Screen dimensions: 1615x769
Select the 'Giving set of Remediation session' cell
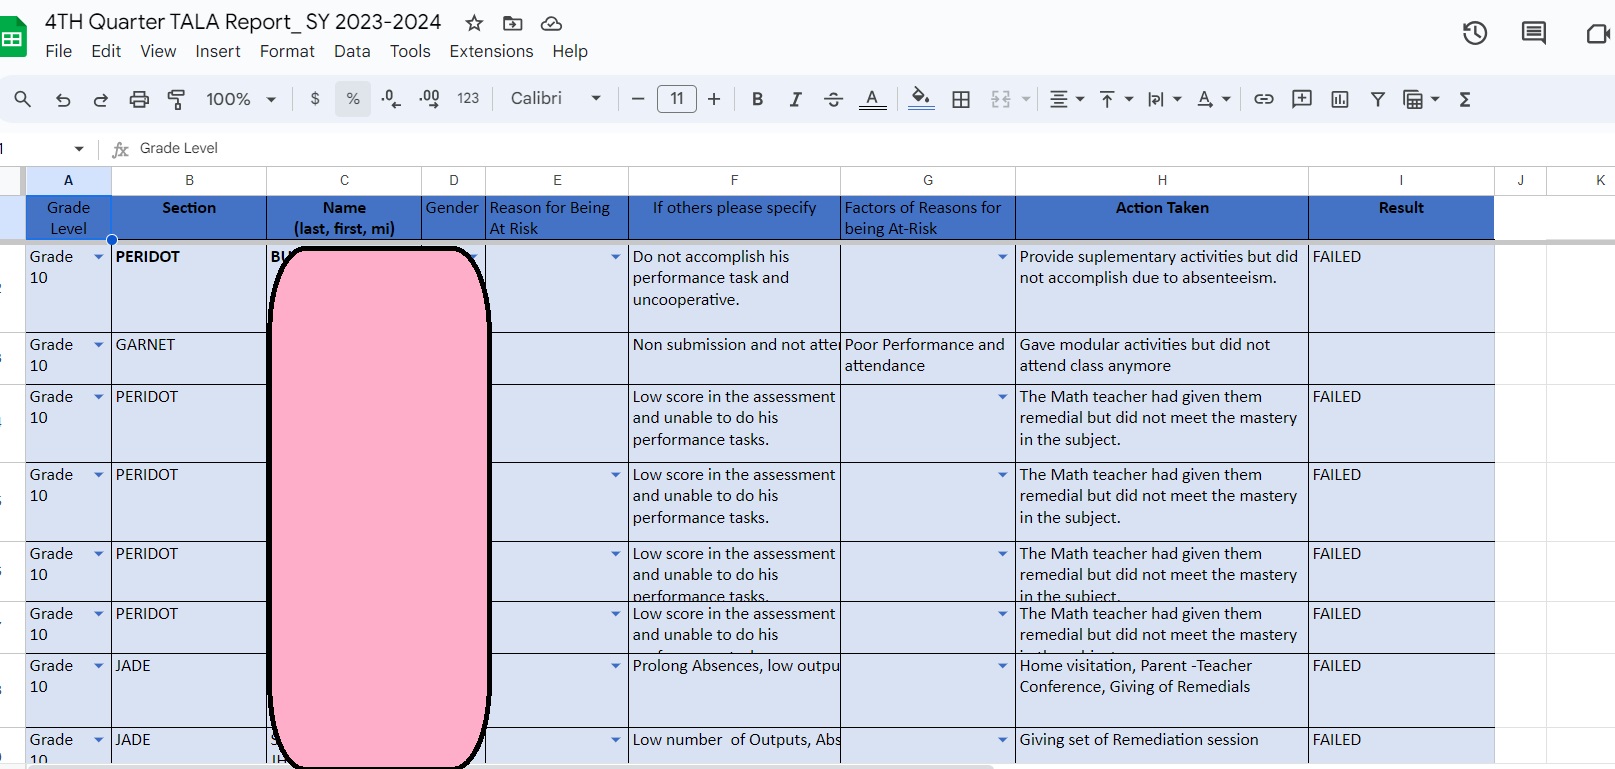1162,746
